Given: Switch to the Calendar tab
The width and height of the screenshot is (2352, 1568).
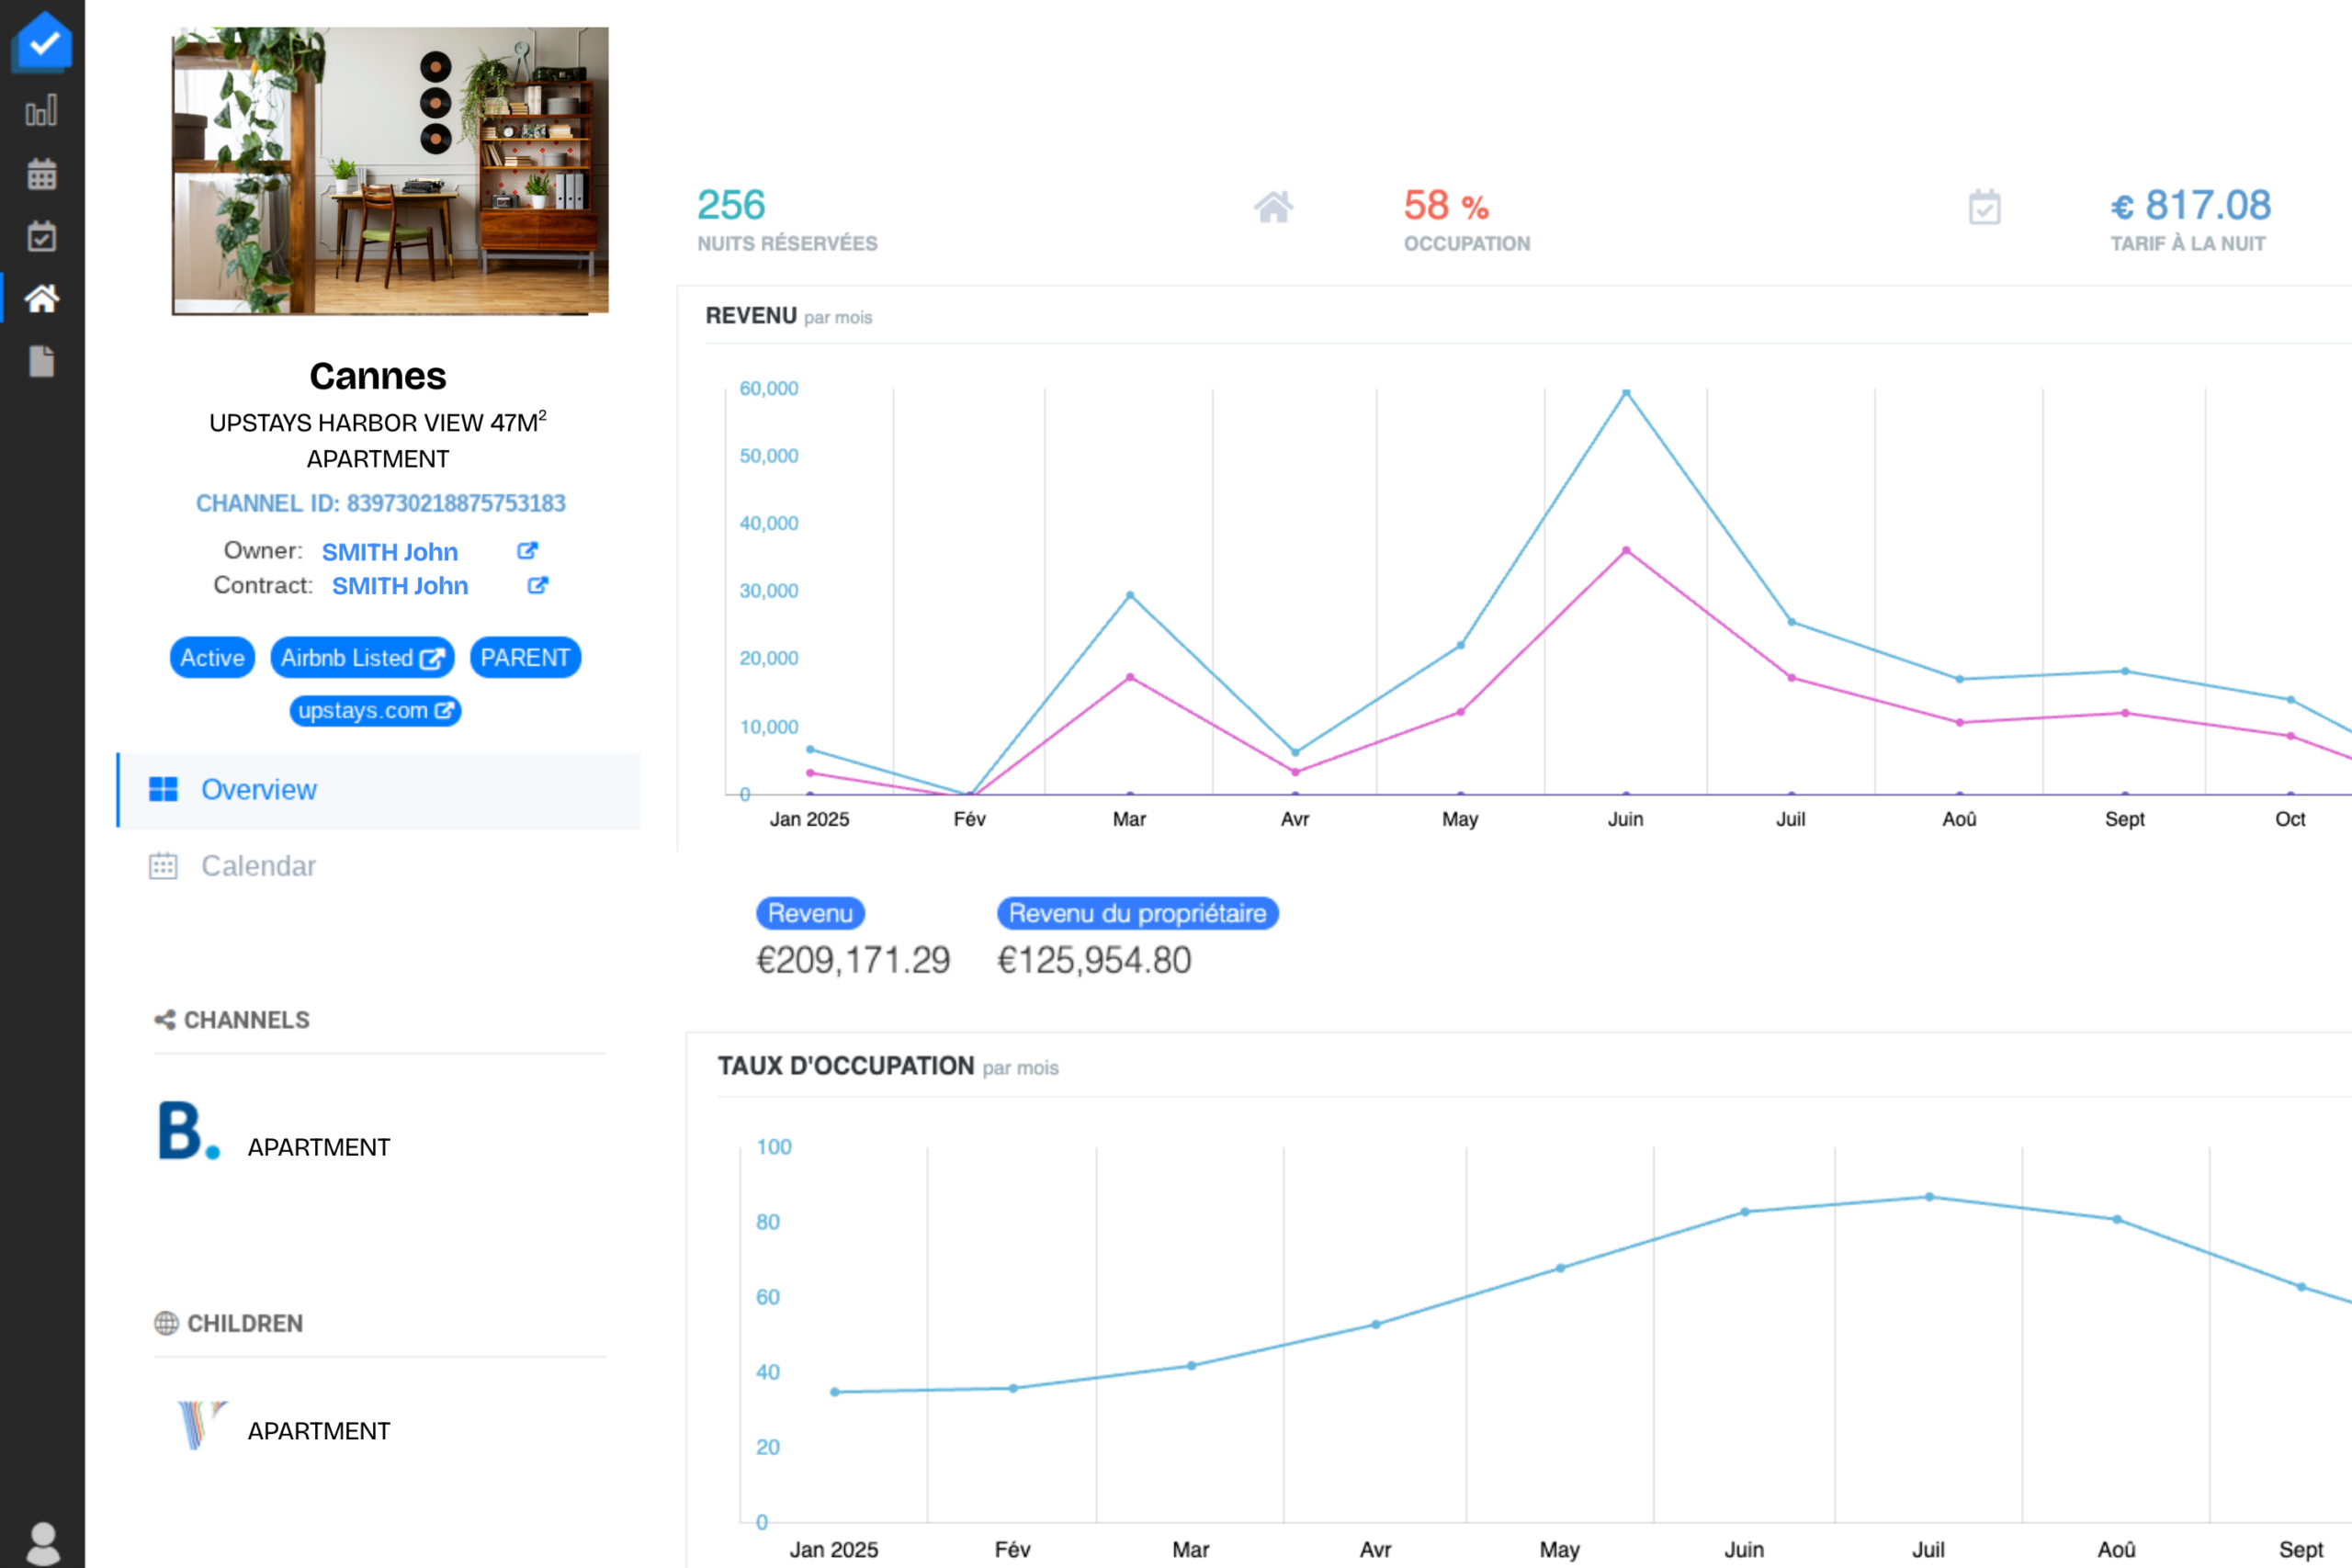Looking at the screenshot, I should (x=258, y=866).
